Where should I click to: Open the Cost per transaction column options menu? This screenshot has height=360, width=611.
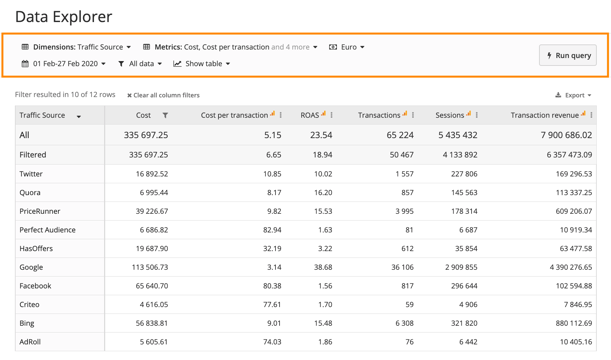click(x=281, y=115)
